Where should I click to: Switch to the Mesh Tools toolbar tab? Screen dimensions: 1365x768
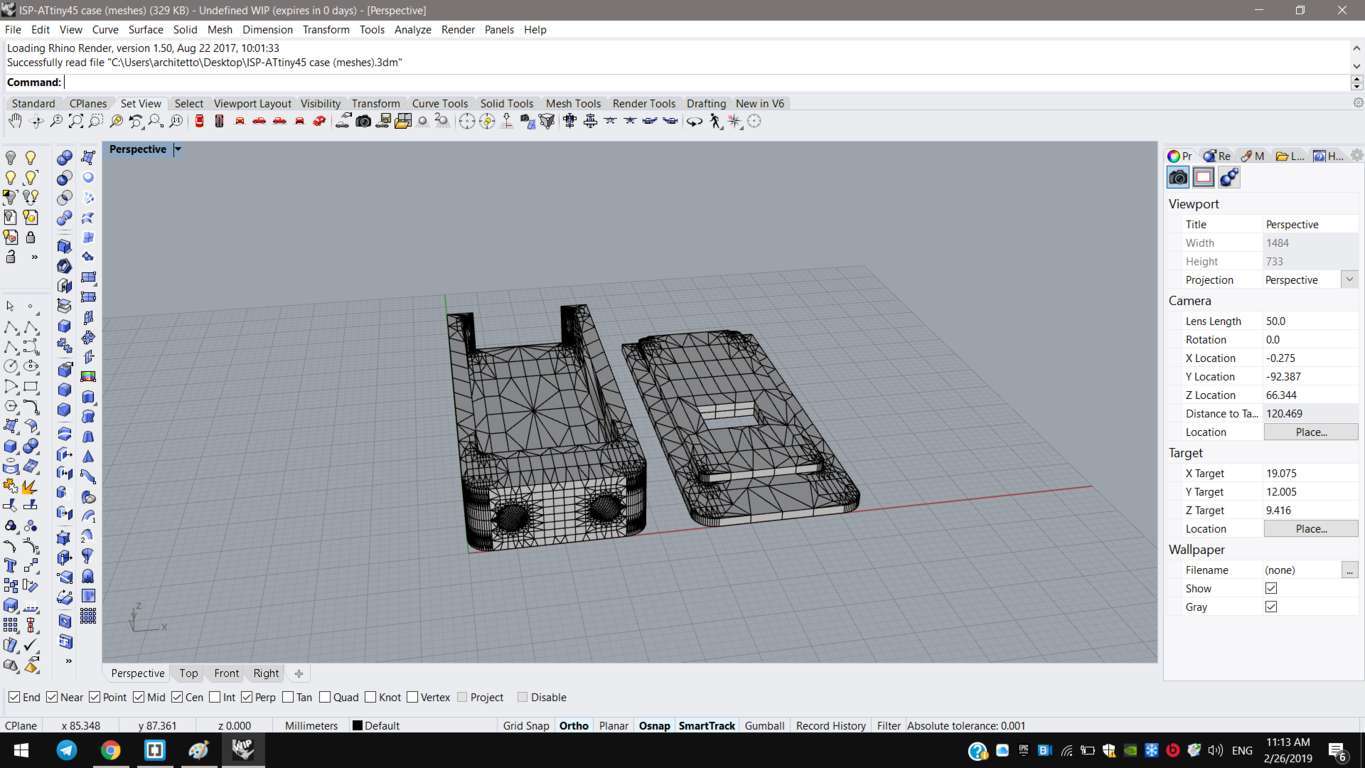click(573, 103)
